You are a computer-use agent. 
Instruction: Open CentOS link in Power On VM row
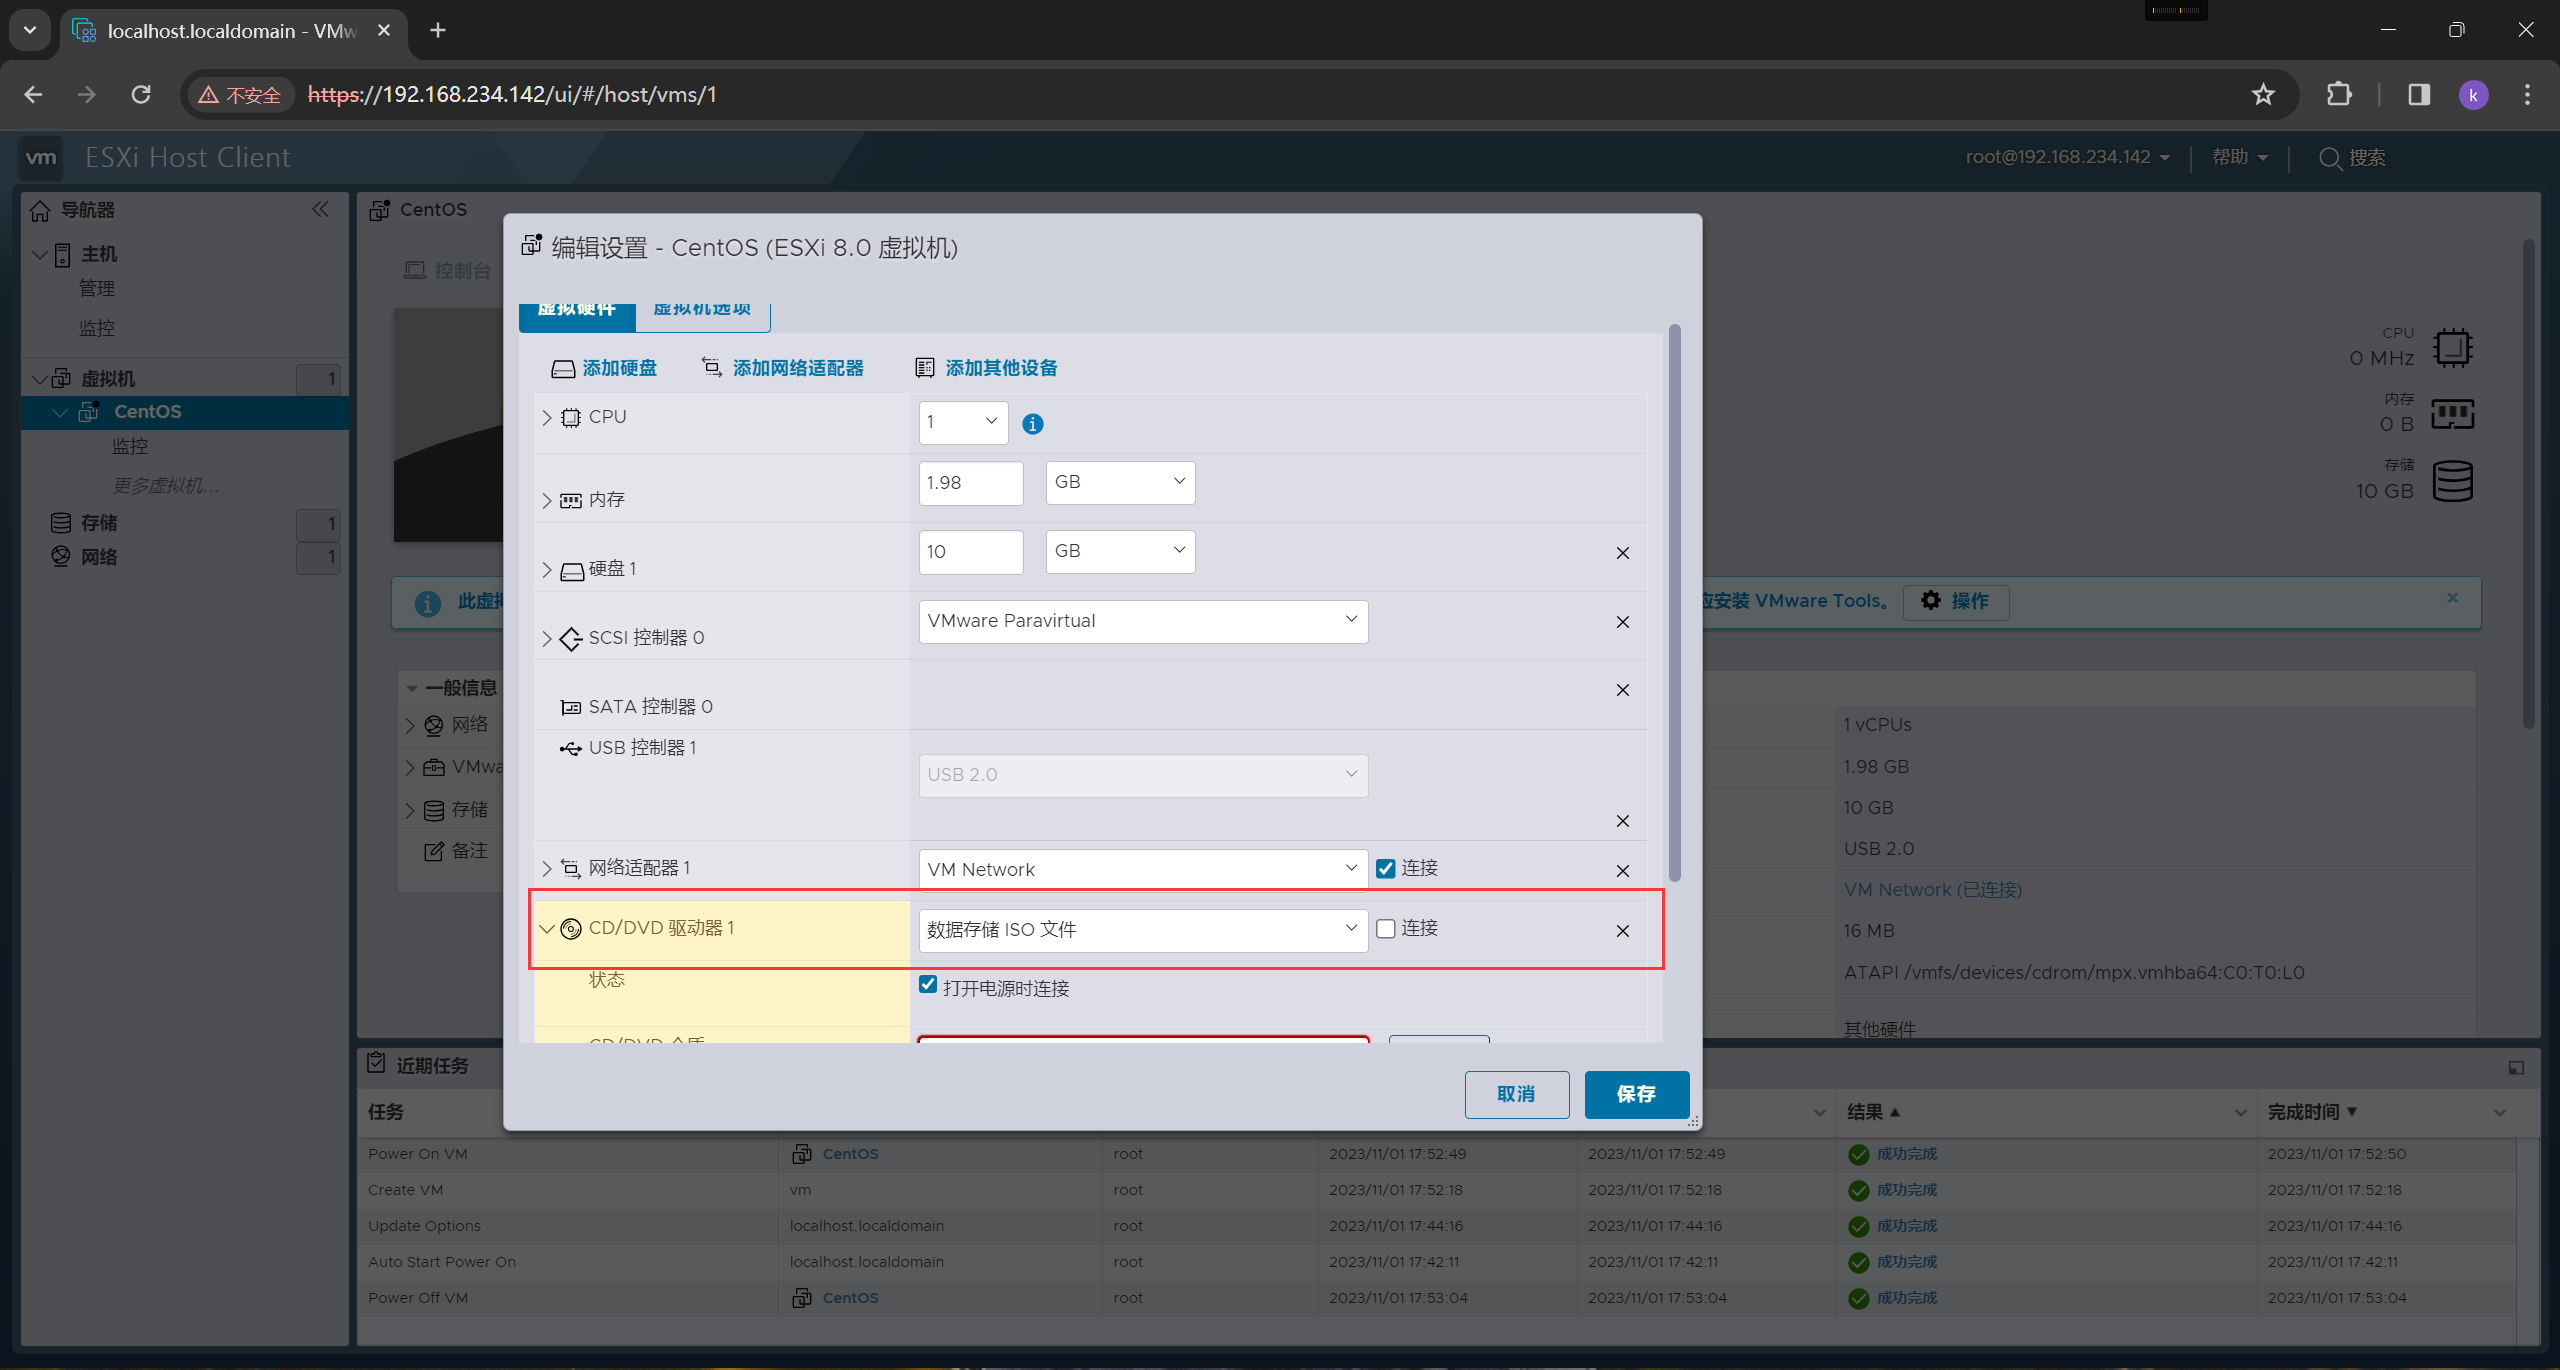[x=850, y=1154]
